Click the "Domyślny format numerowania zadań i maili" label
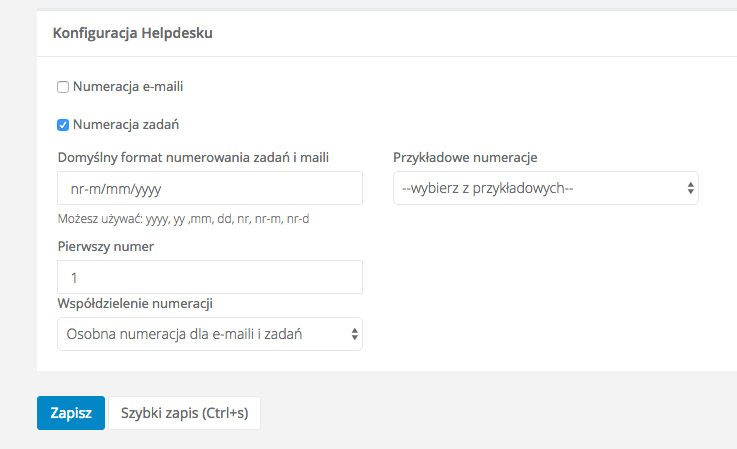The image size is (737, 449). tap(194, 157)
